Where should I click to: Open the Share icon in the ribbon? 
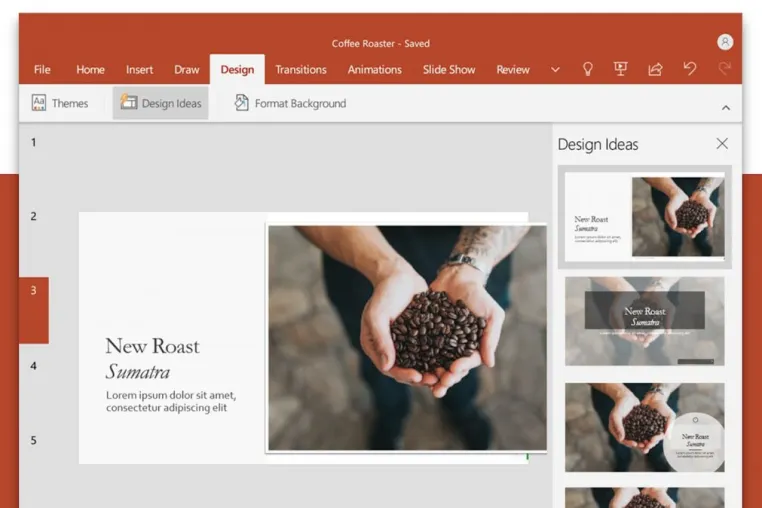coord(655,70)
